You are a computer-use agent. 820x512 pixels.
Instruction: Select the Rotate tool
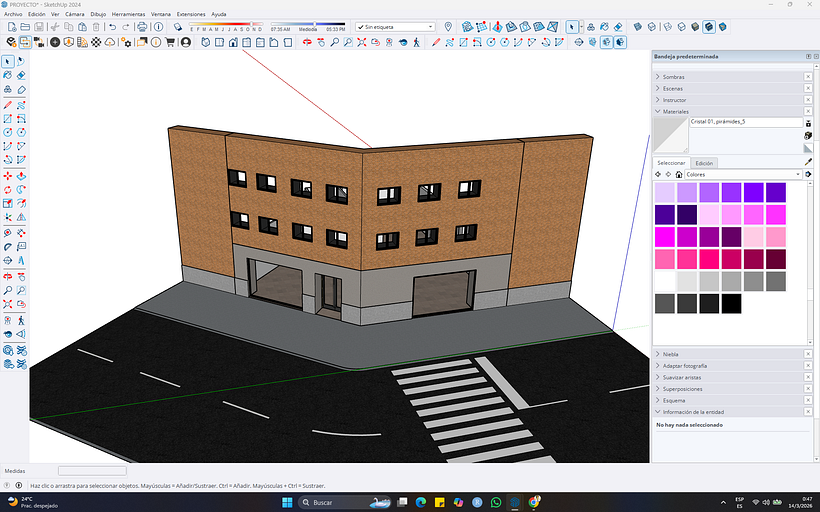click(x=8, y=189)
